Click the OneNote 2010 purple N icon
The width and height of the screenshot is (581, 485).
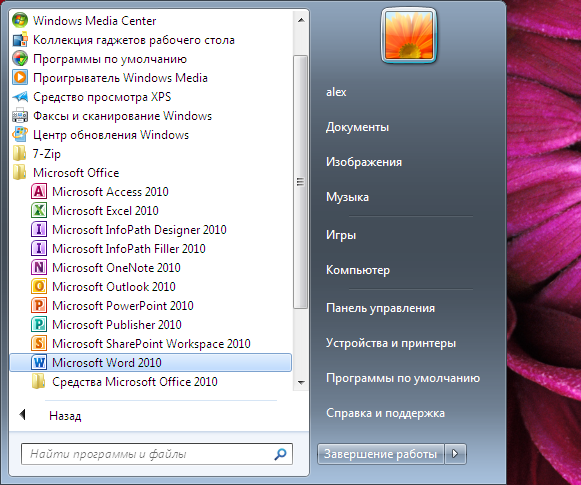[x=39, y=268]
